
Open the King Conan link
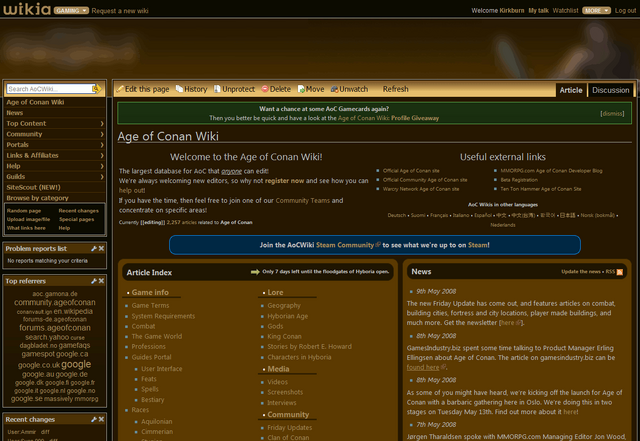point(284,336)
